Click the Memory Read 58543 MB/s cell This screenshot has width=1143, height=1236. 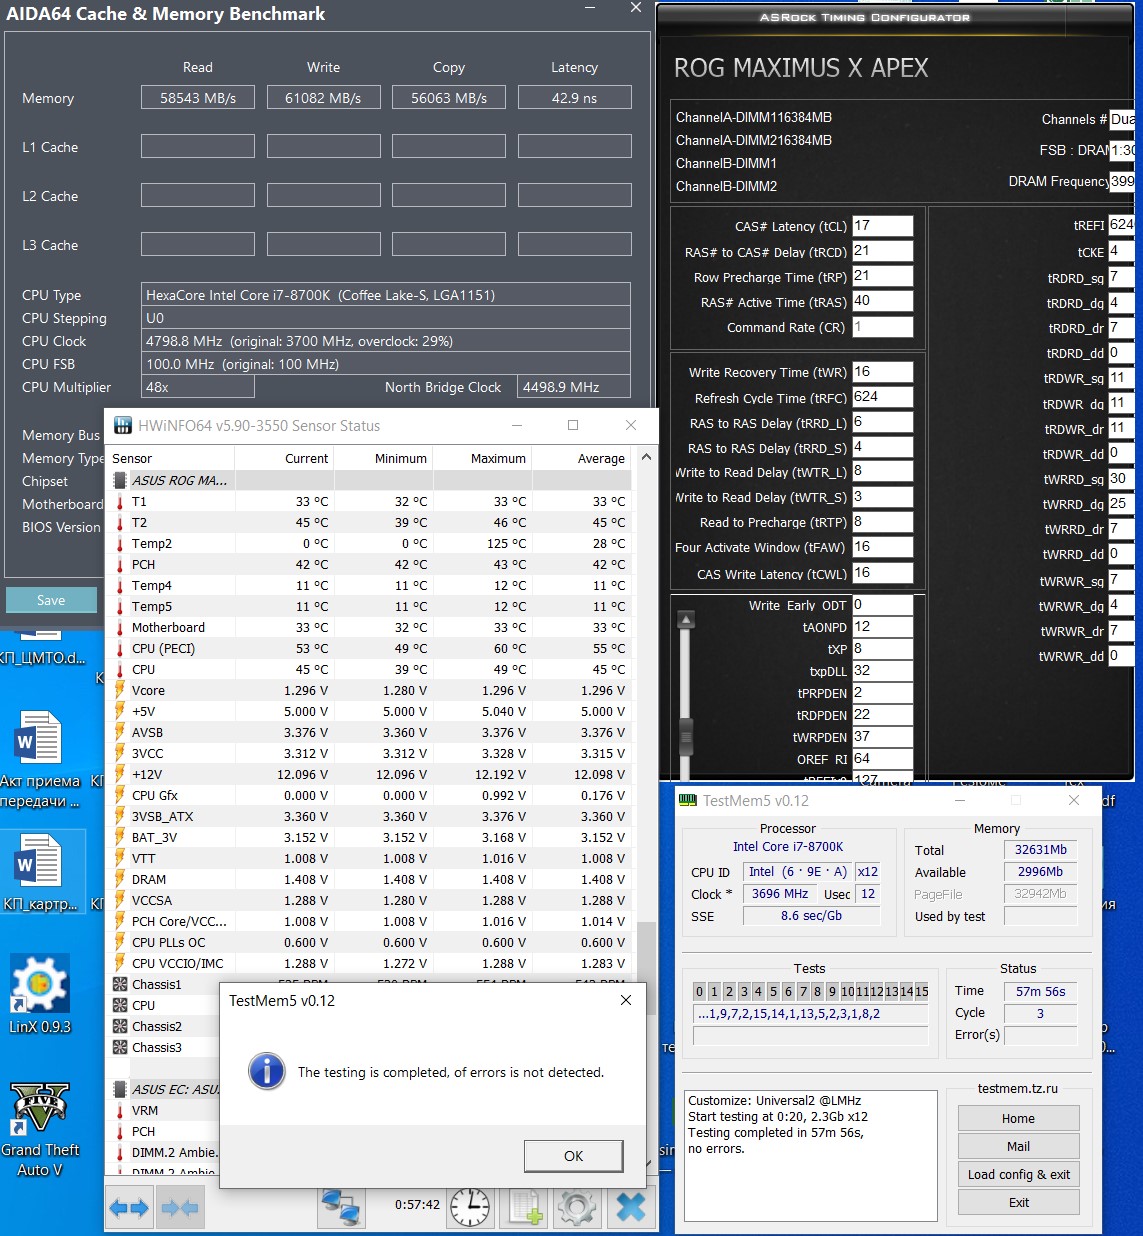[x=198, y=98]
